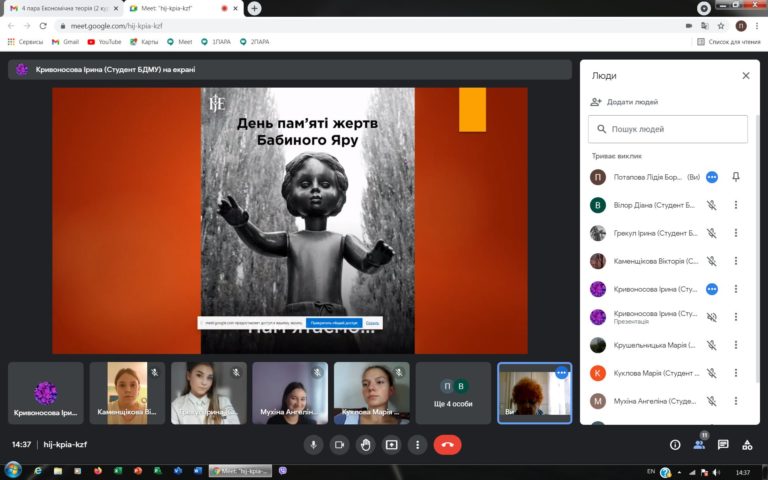Image resolution: width=768 pixels, height=480 pixels.
Task: Open options for Кривоносова Ірина speaking row
Action: tap(736, 289)
